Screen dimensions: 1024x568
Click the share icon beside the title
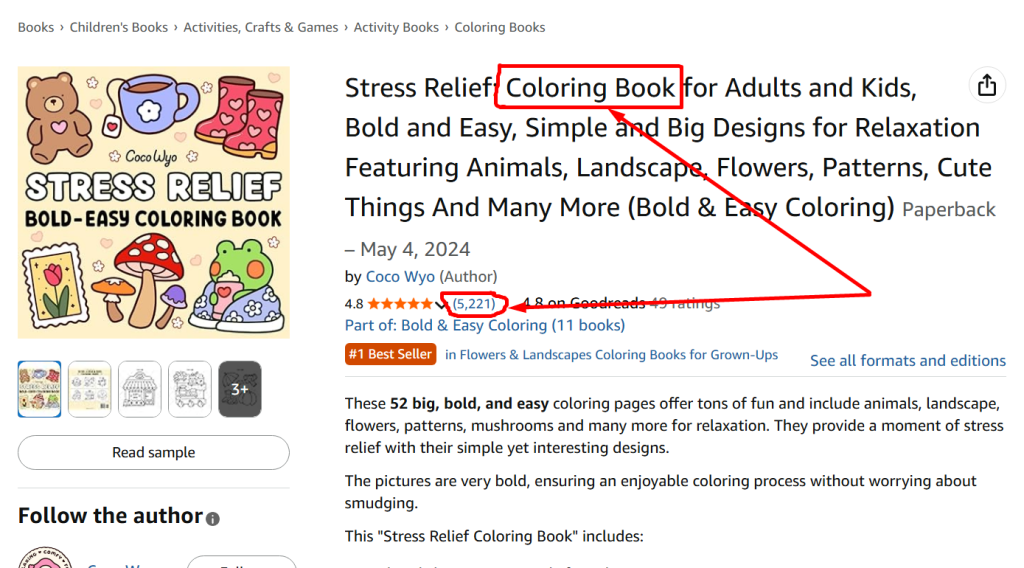(x=987, y=86)
